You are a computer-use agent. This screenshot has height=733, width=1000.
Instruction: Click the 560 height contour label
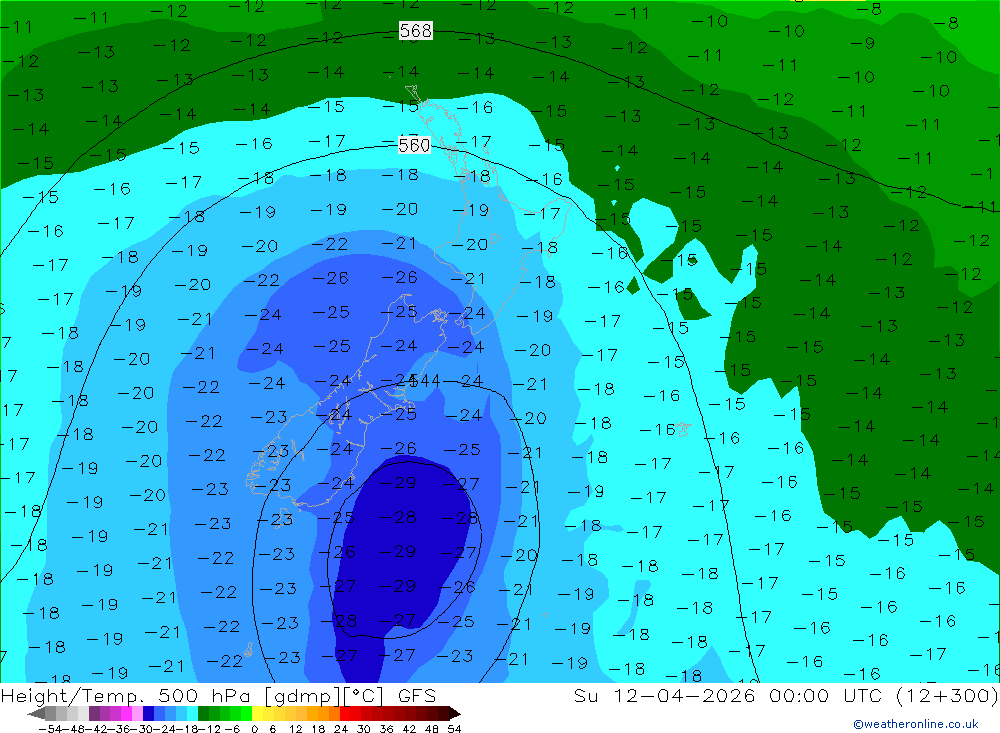point(415,145)
